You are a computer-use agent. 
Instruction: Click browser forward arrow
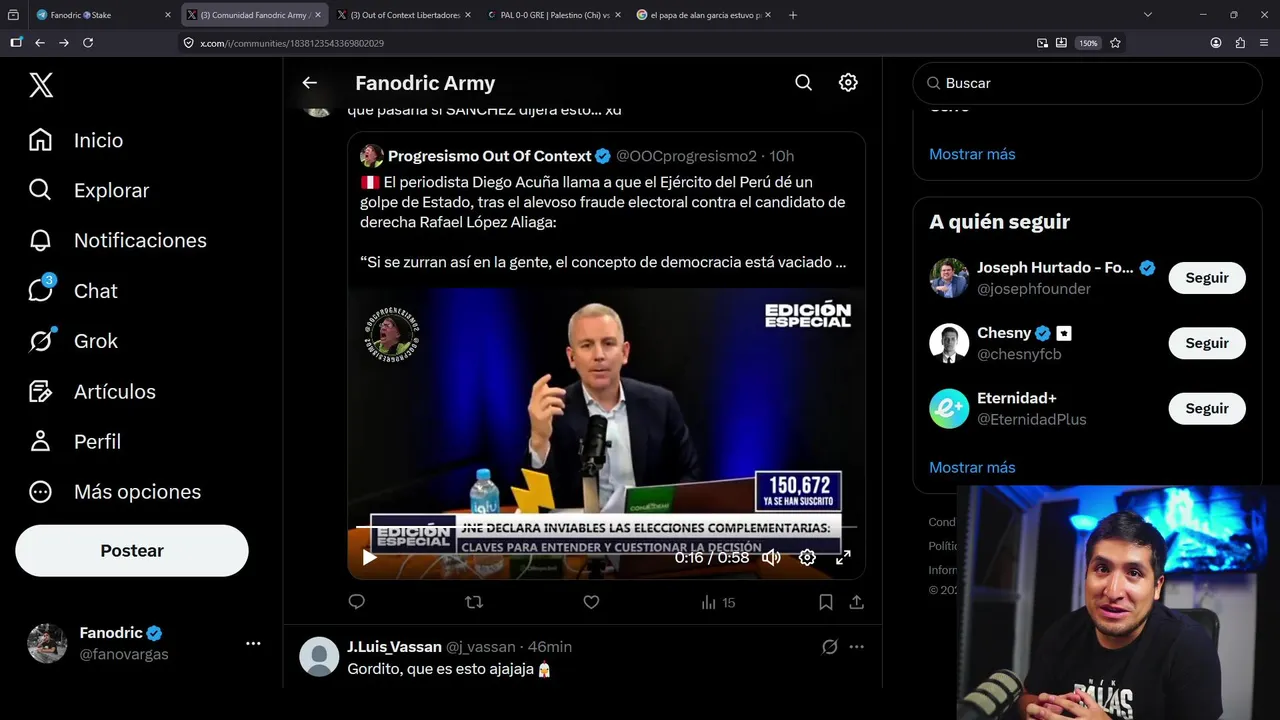coord(64,43)
